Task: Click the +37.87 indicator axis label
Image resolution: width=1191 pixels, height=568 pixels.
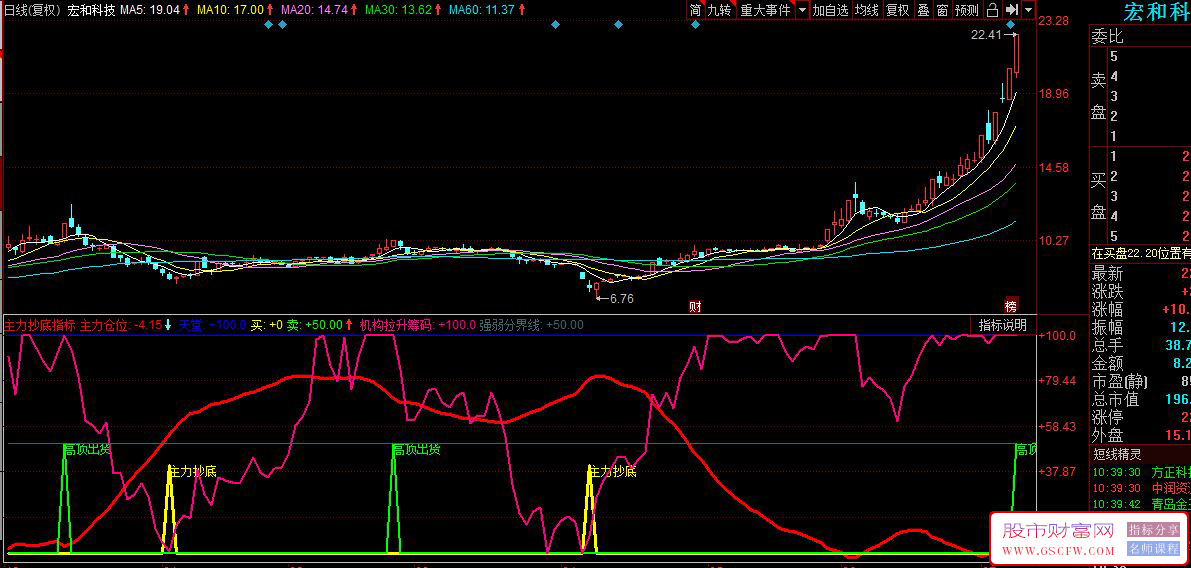Action: coord(1058,472)
